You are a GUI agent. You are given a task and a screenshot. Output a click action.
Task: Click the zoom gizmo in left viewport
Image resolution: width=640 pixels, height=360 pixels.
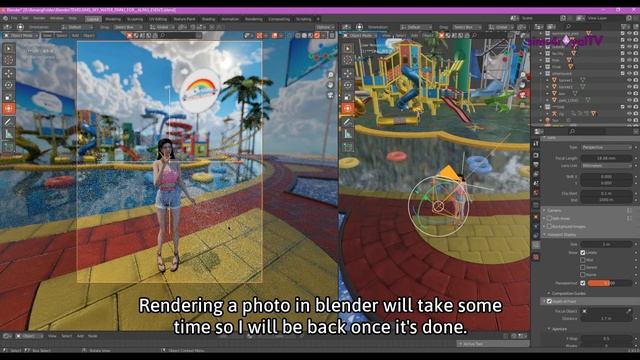point(330,75)
